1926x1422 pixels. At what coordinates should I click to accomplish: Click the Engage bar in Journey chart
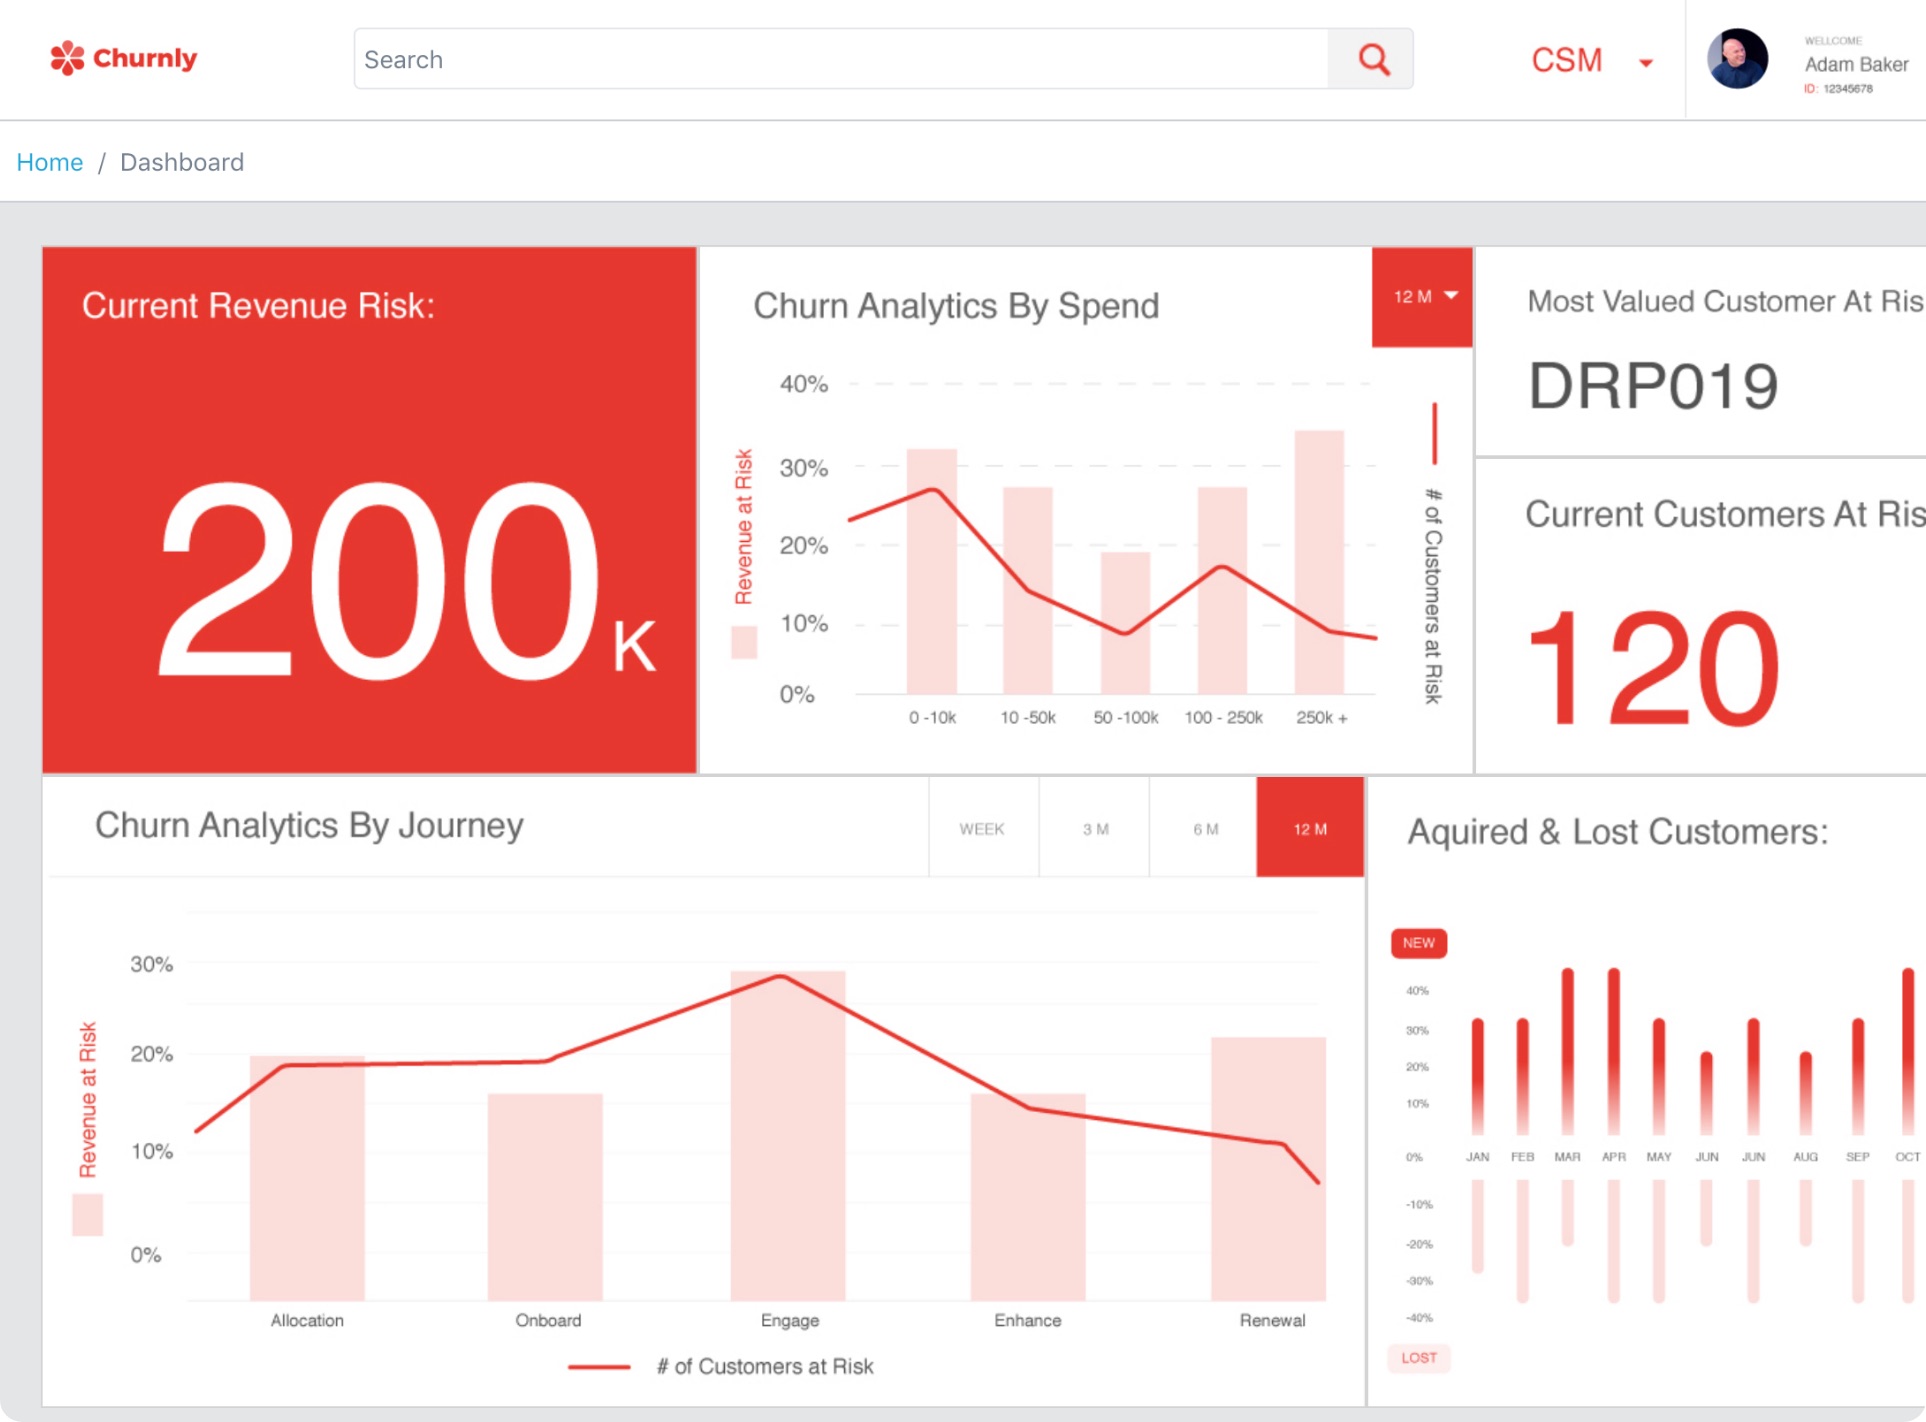(788, 1135)
